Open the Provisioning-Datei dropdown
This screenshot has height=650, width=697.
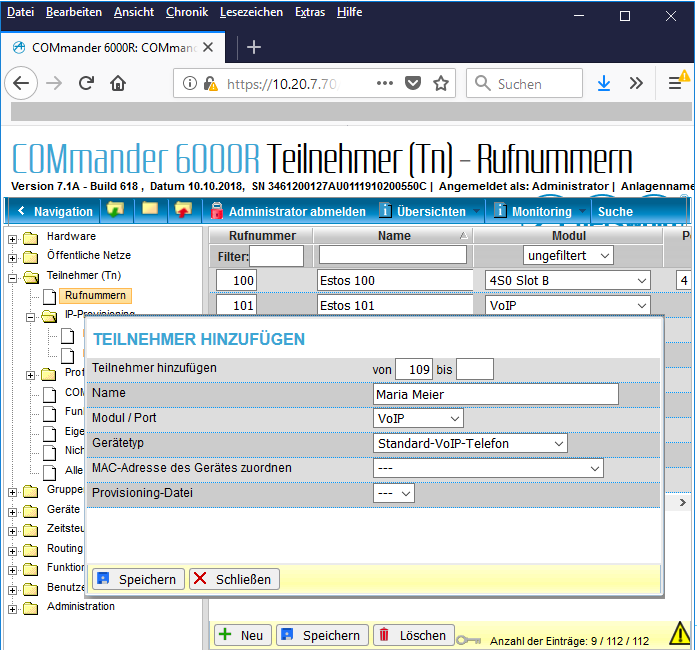[x=393, y=493]
